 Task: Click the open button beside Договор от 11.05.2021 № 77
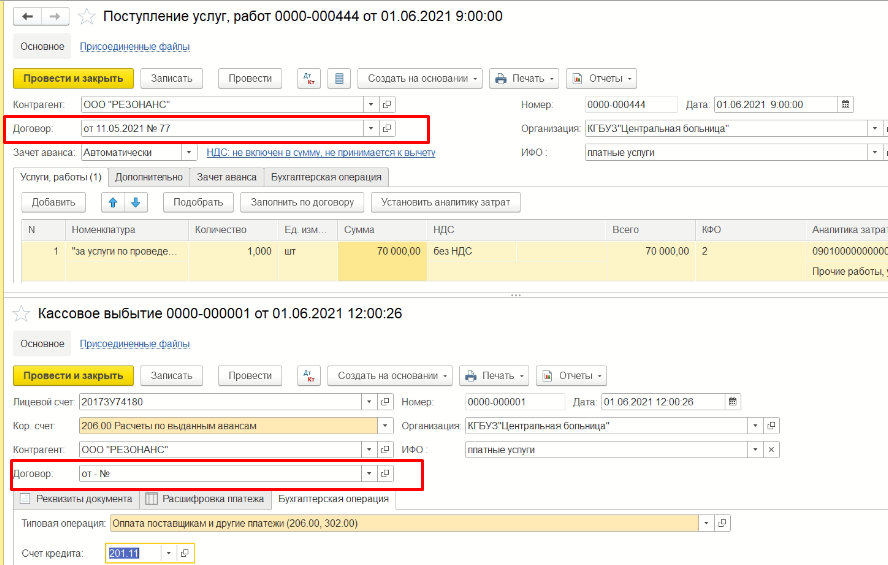pos(388,128)
